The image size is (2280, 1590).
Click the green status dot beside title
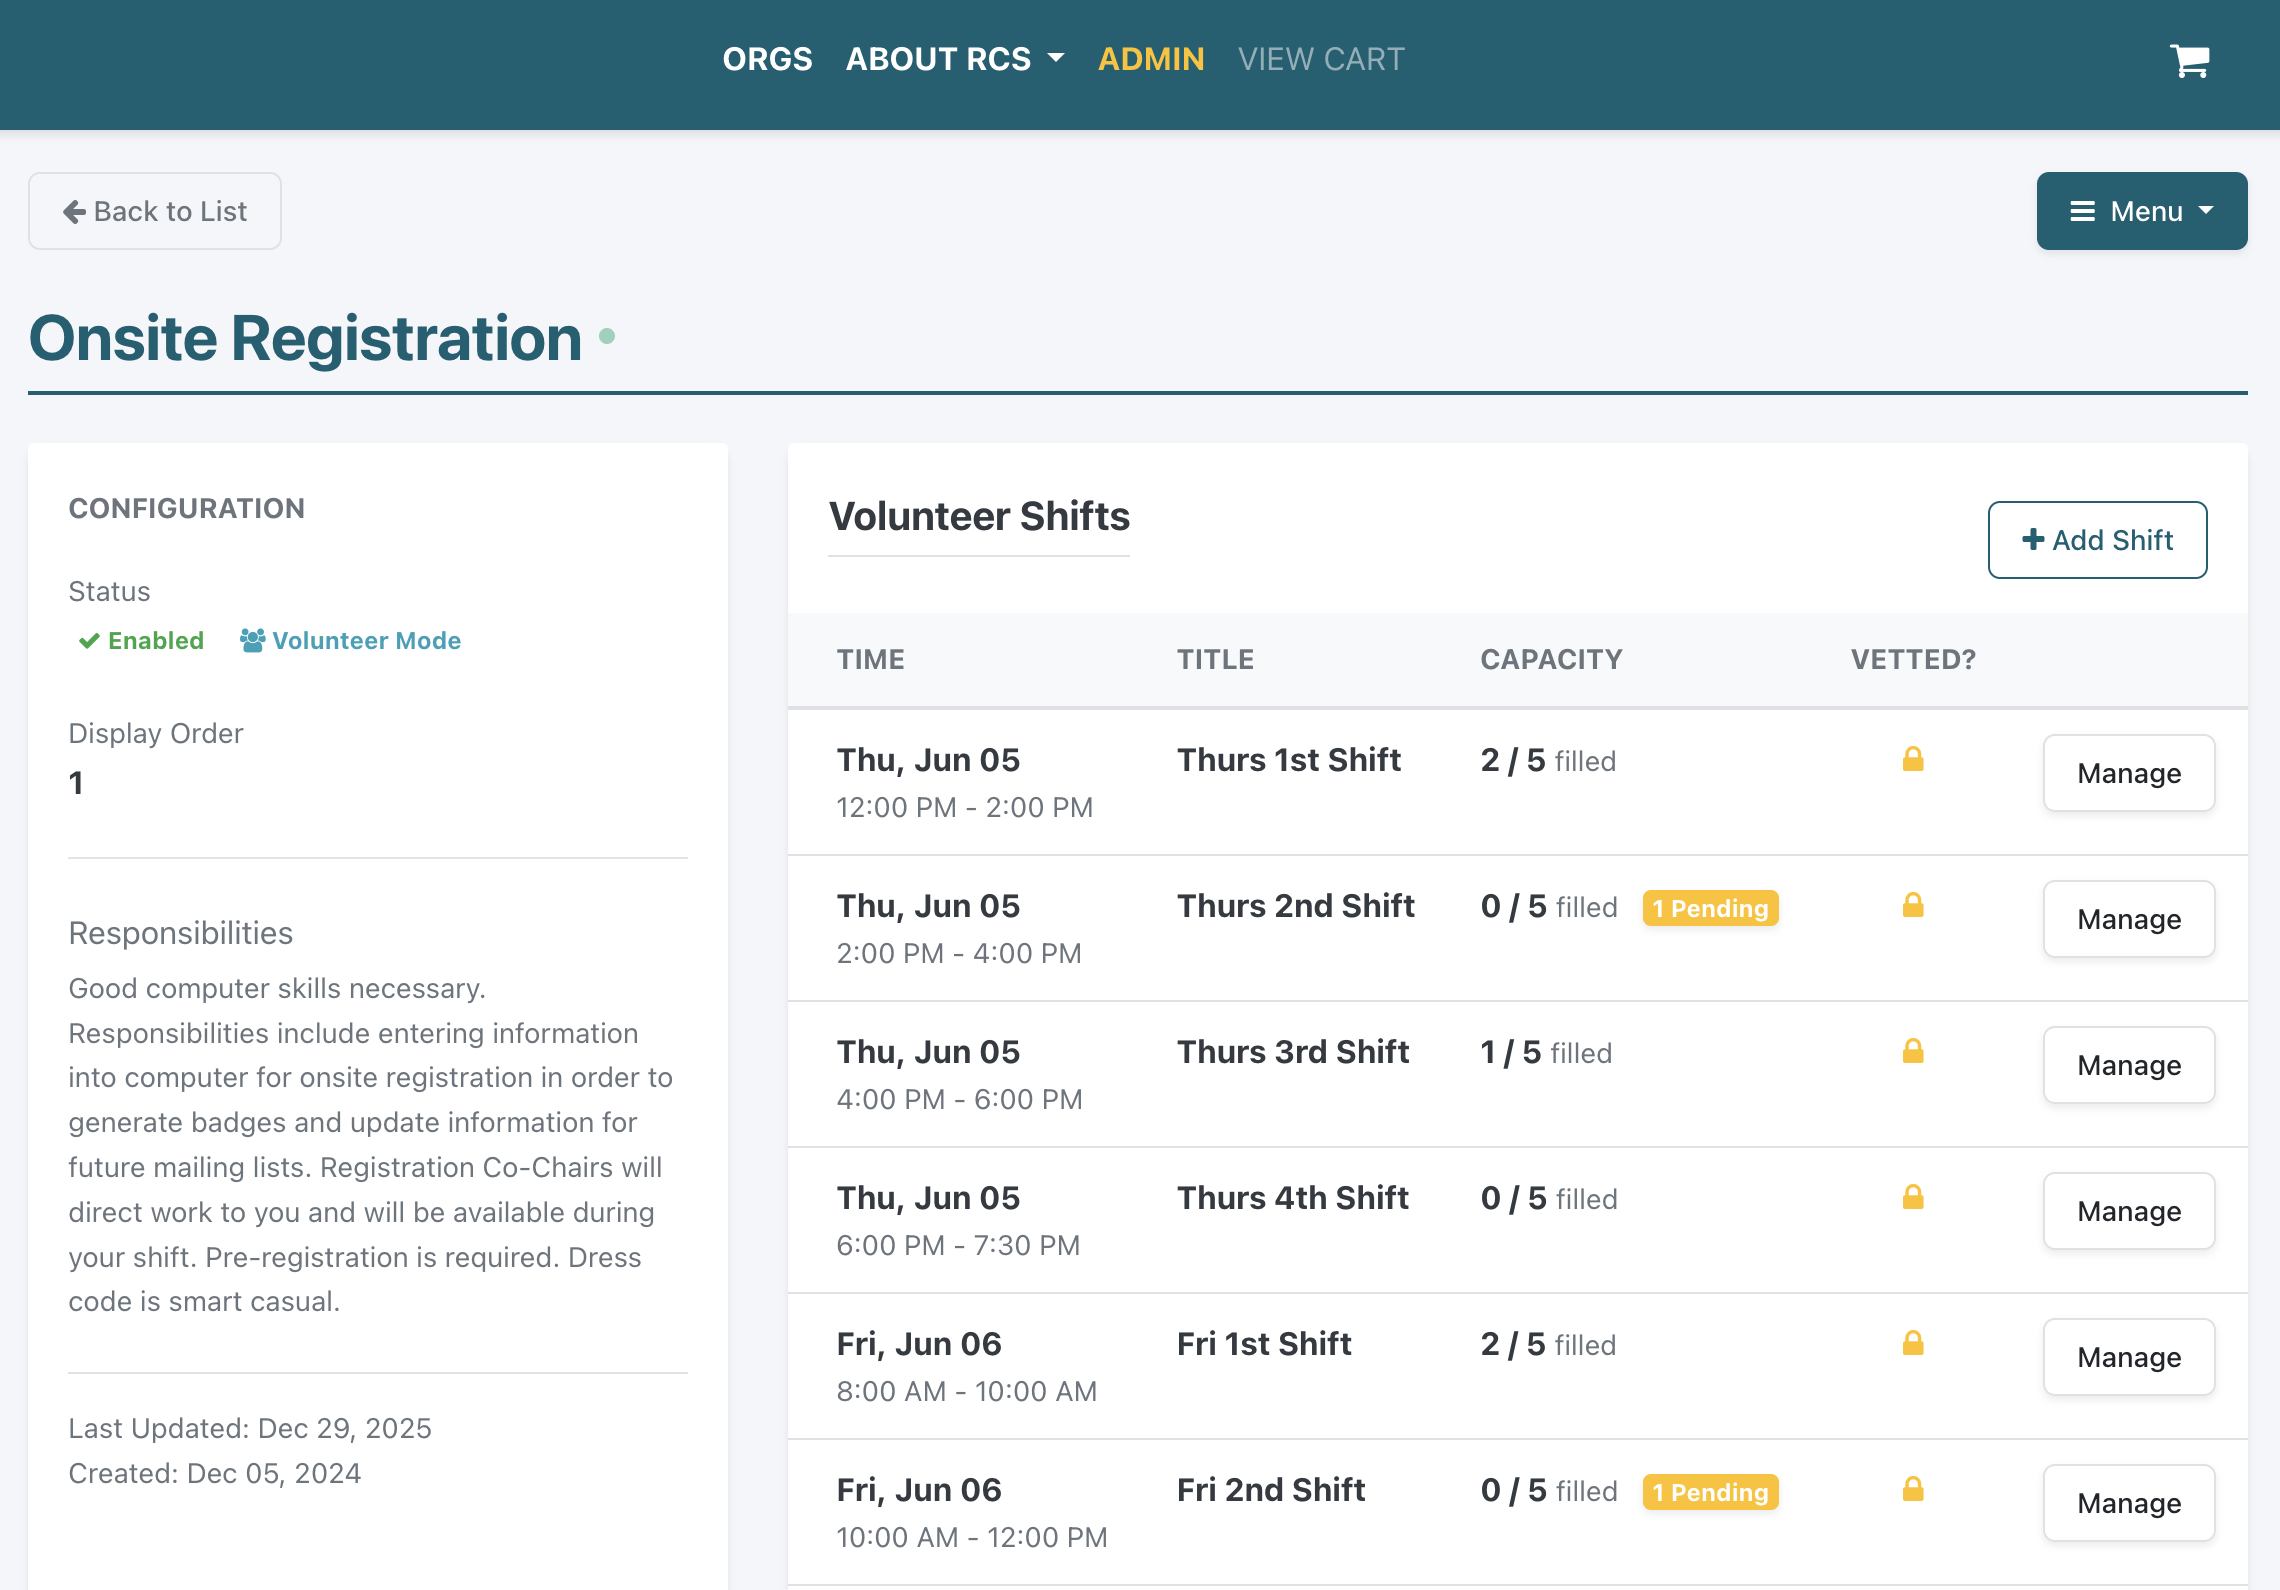[607, 336]
